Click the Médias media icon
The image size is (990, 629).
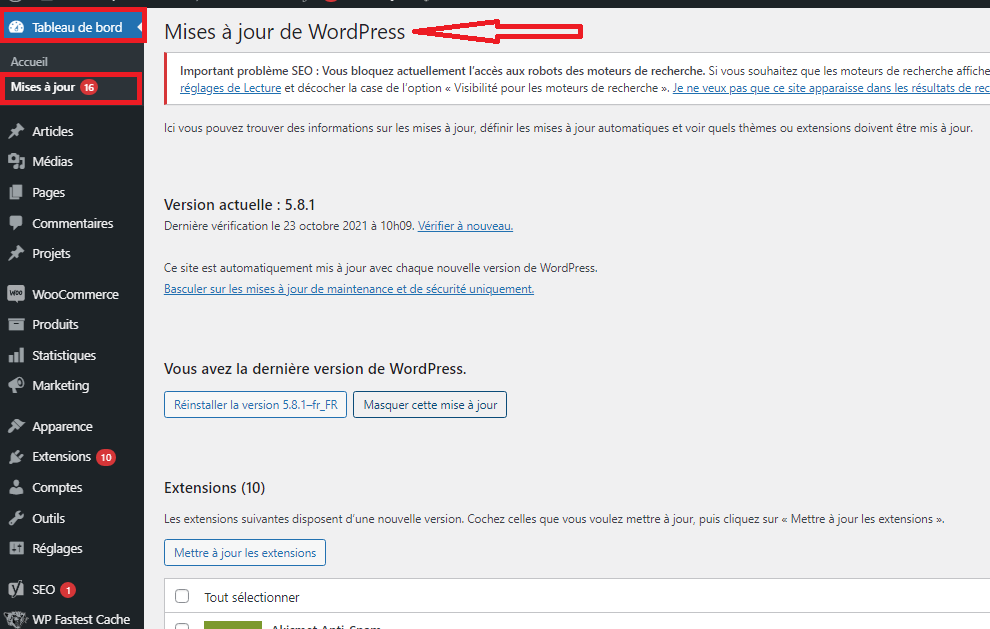16,162
